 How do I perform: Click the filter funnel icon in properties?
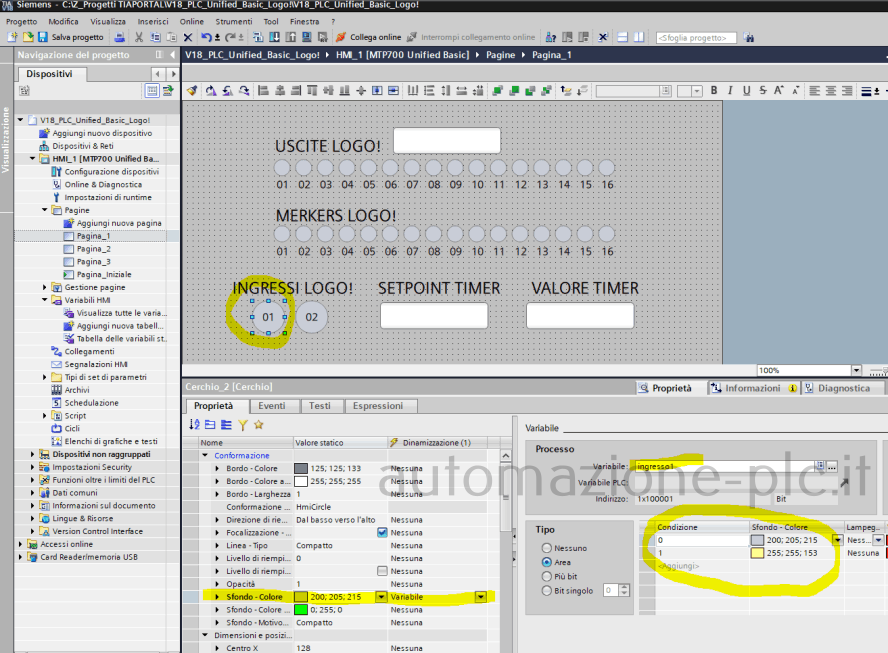(243, 425)
